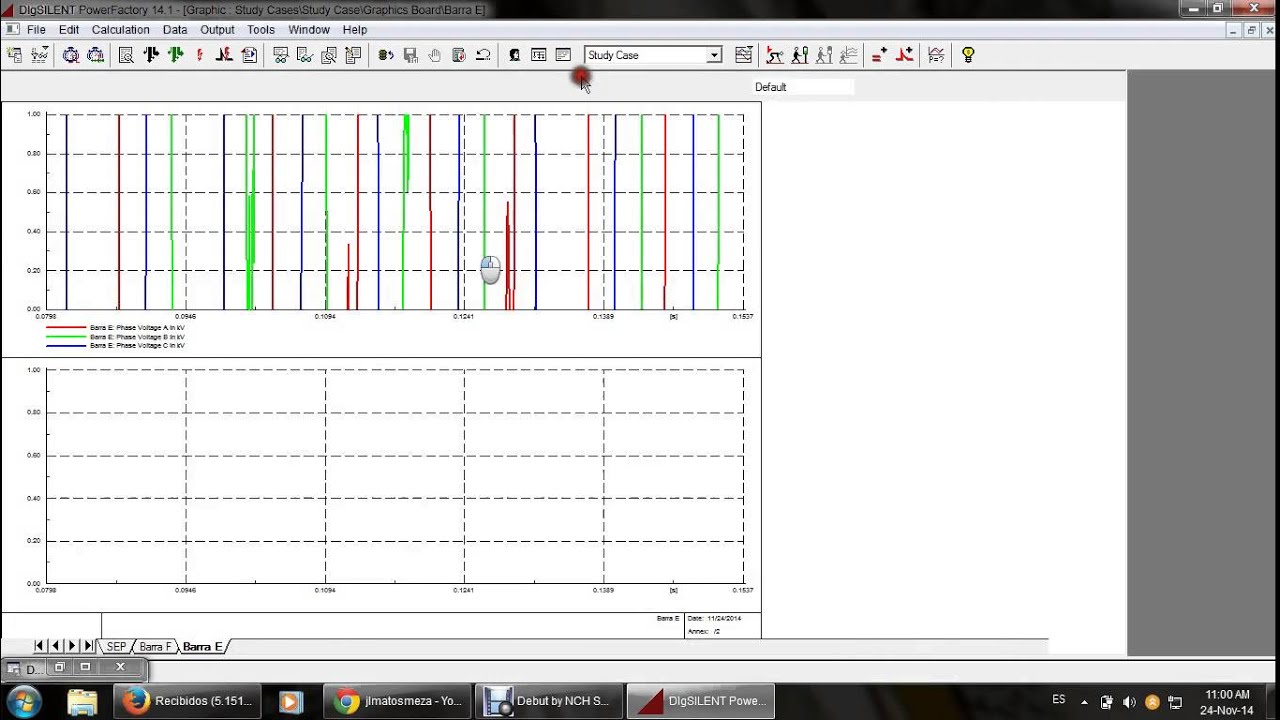Viewport: 1280px width, 720px height.
Task: Open the file explorer taskbar icon
Action: coord(82,701)
